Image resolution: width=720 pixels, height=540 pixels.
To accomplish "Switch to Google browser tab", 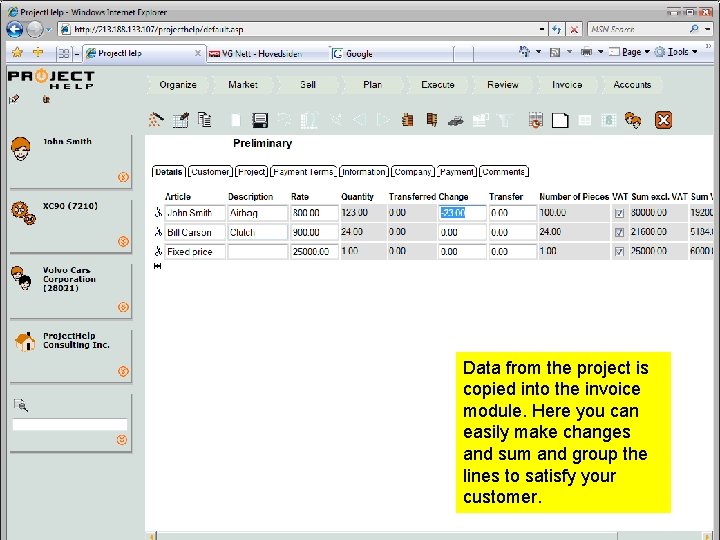I will pyautogui.click(x=391, y=54).
